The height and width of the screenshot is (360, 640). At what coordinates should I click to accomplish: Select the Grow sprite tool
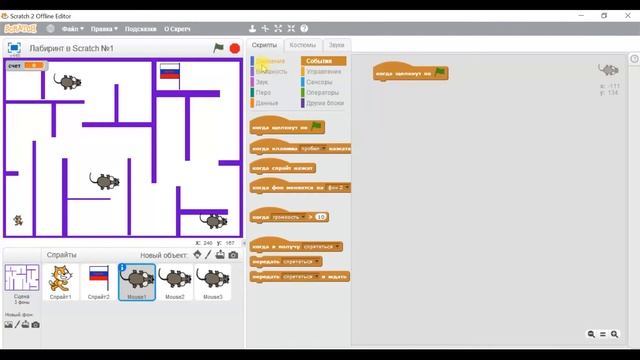(278, 29)
